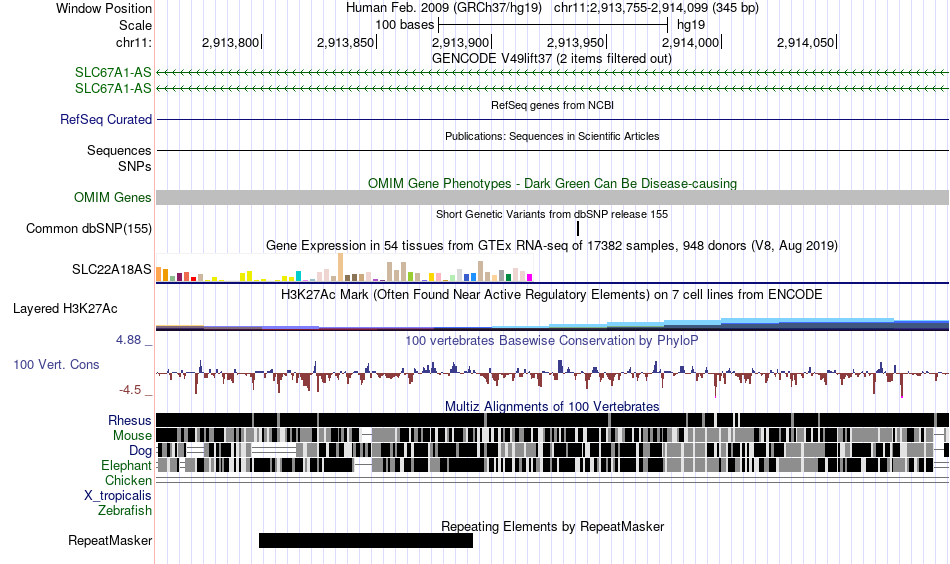The image size is (950, 564).
Task: Open Short Genetic Variants dbSNP 155 title
Action: [552, 214]
